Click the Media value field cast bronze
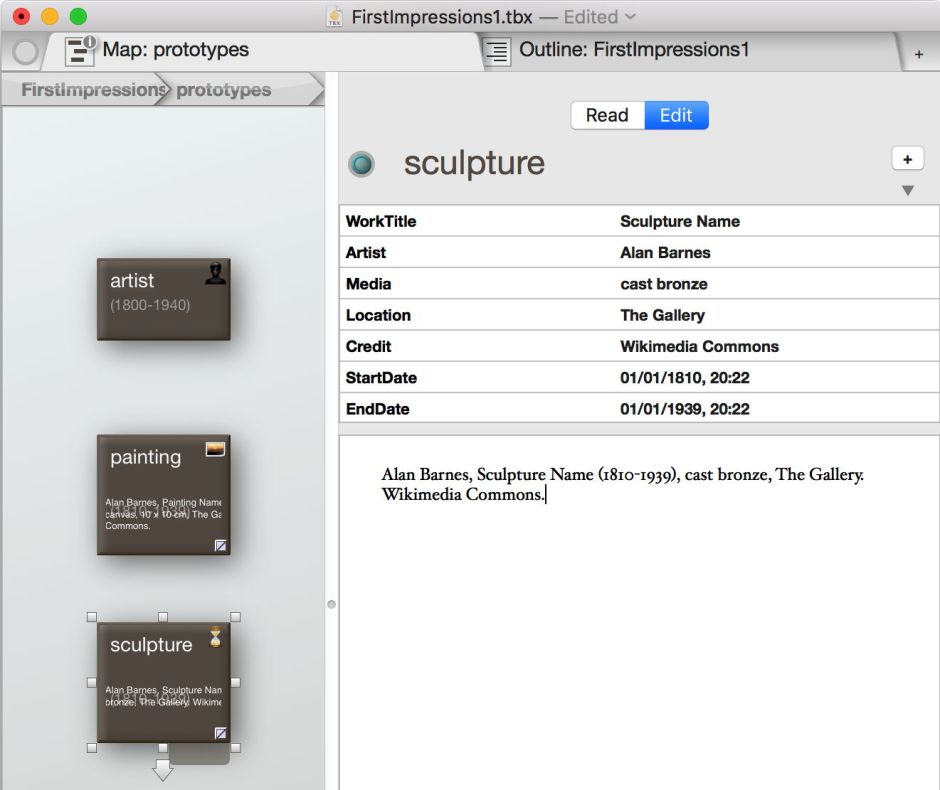 point(663,284)
